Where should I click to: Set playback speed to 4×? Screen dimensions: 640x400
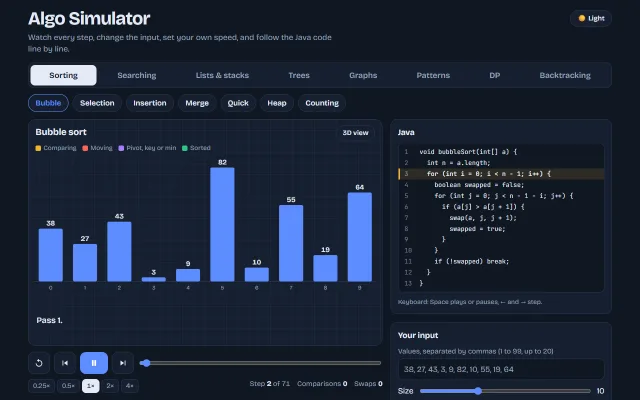130,386
